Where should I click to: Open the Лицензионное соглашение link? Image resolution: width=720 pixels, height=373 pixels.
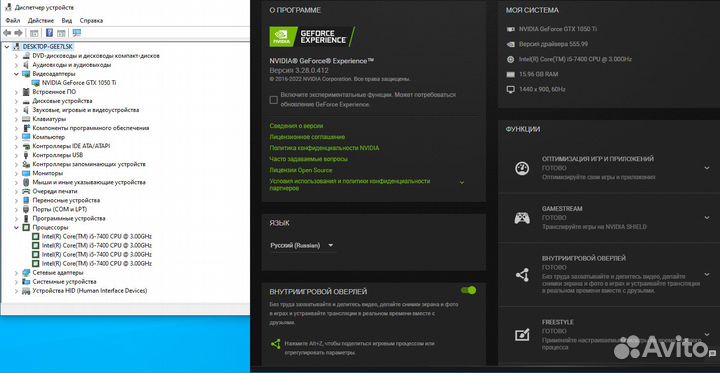click(x=307, y=137)
